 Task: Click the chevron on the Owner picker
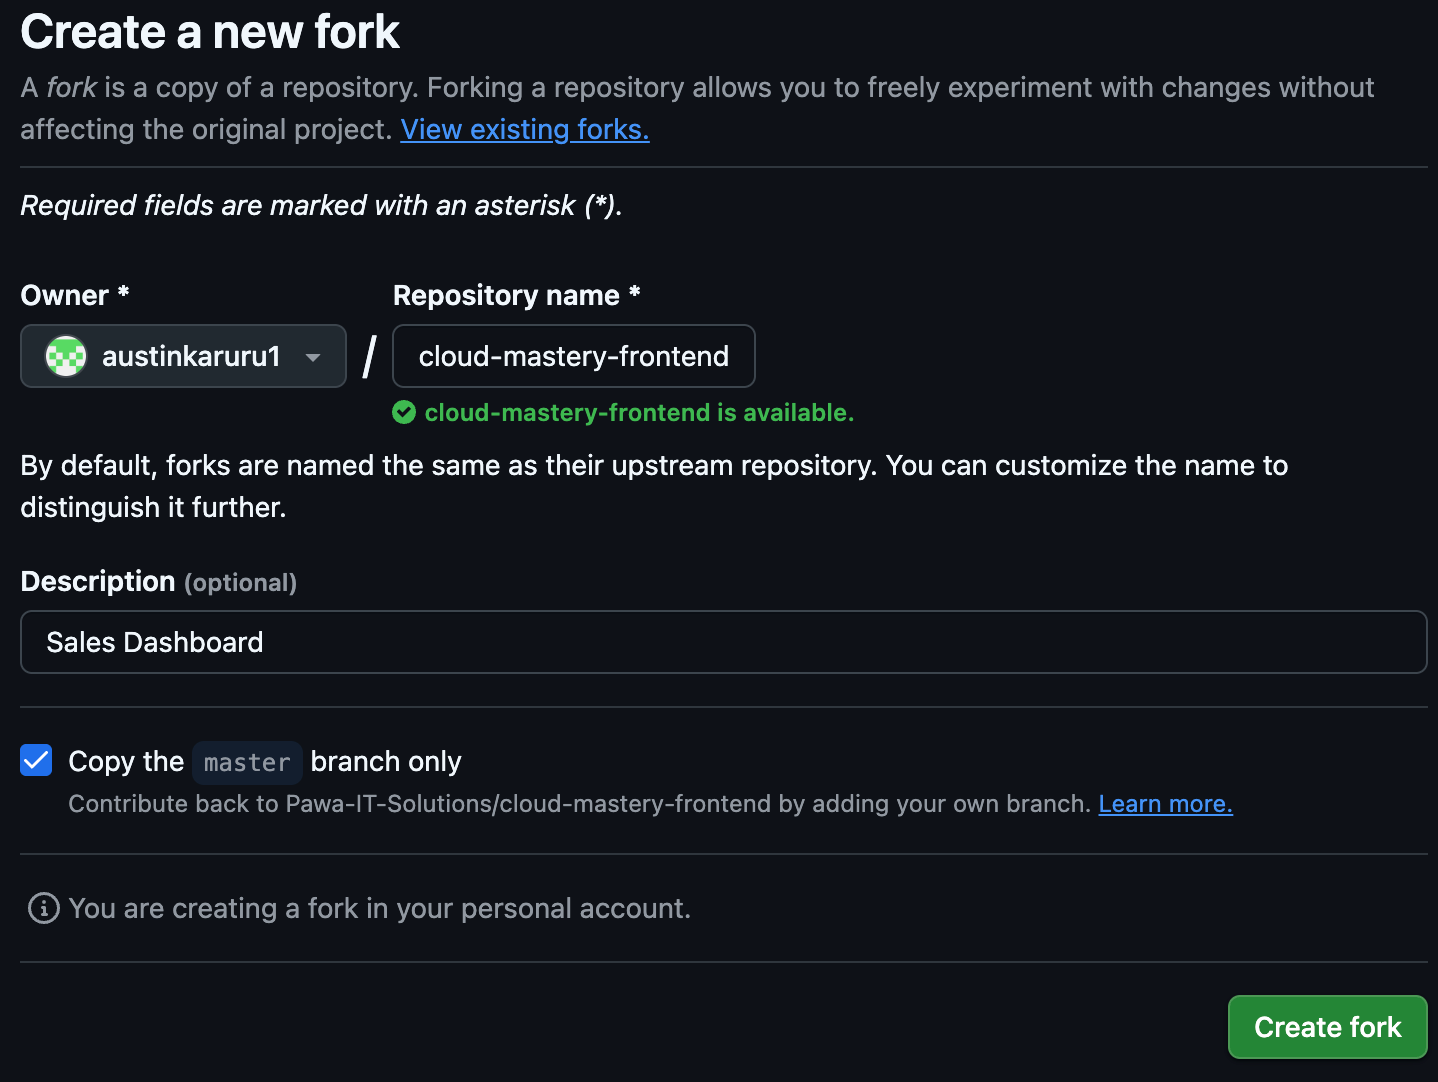(313, 356)
